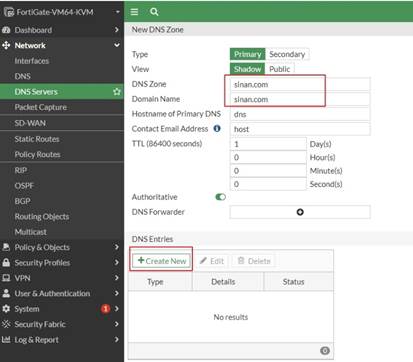Open the search magnifier icon
The width and height of the screenshot is (413, 362).
click(x=154, y=12)
